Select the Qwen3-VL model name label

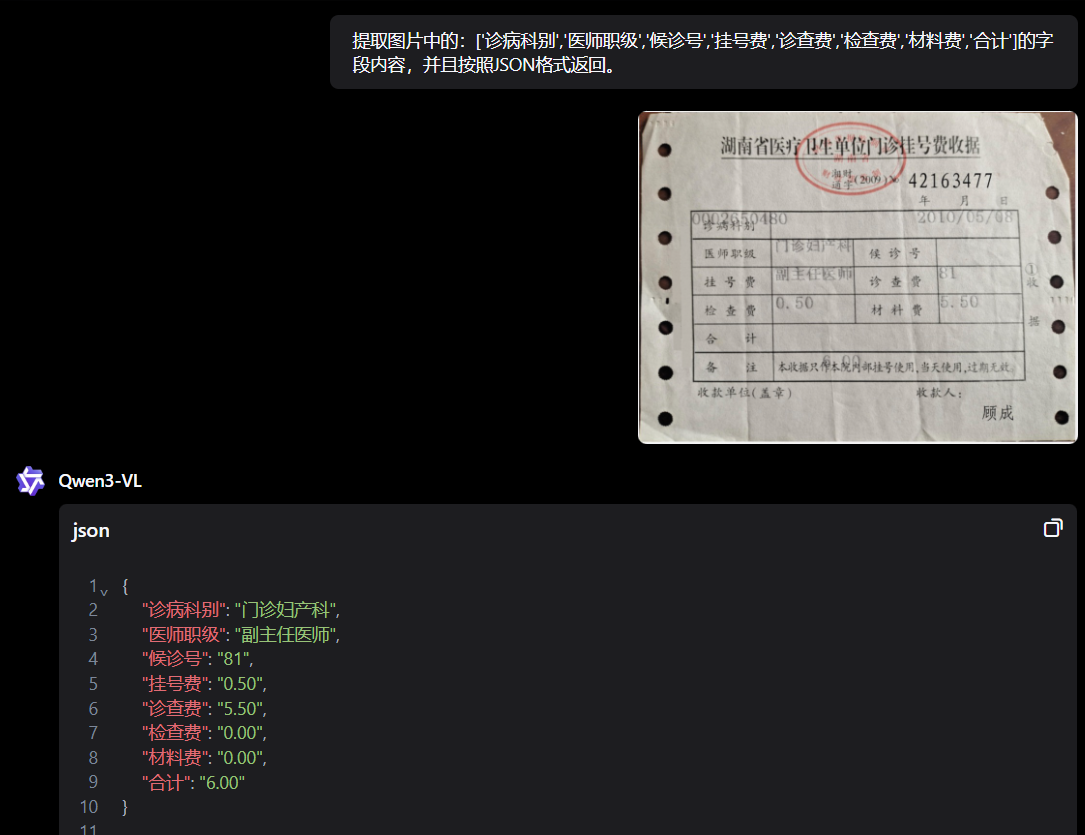pos(100,481)
